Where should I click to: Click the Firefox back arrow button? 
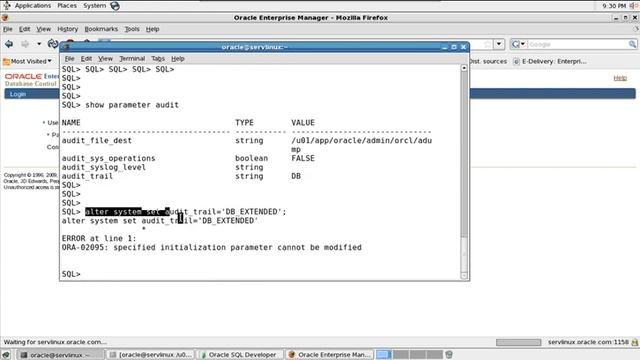[x=9, y=44]
